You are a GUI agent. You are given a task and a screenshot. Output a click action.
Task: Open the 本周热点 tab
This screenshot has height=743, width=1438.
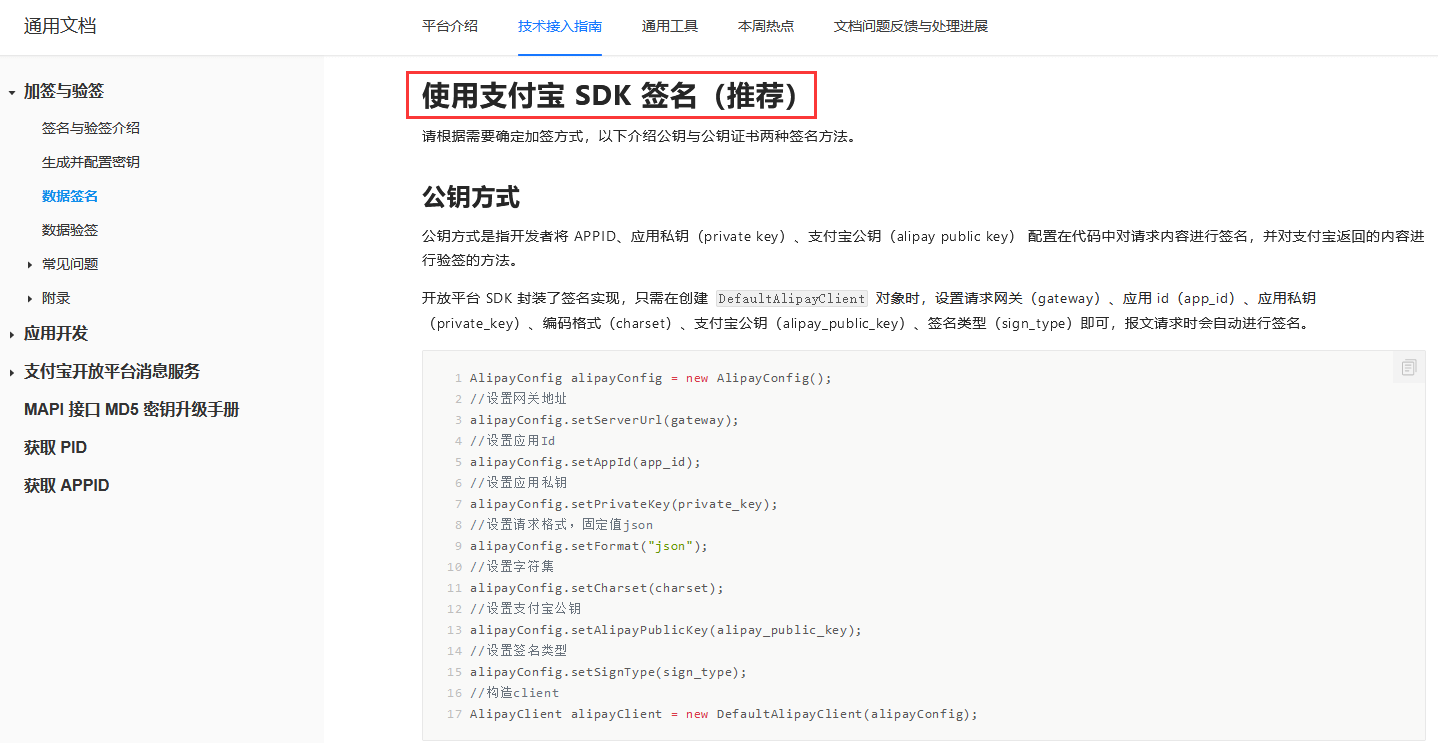point(766,26)
